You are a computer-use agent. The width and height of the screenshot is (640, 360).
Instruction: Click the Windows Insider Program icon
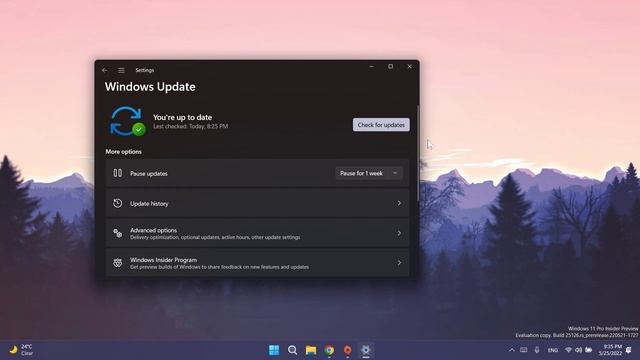pyautogui.click(x=118, y=263)
